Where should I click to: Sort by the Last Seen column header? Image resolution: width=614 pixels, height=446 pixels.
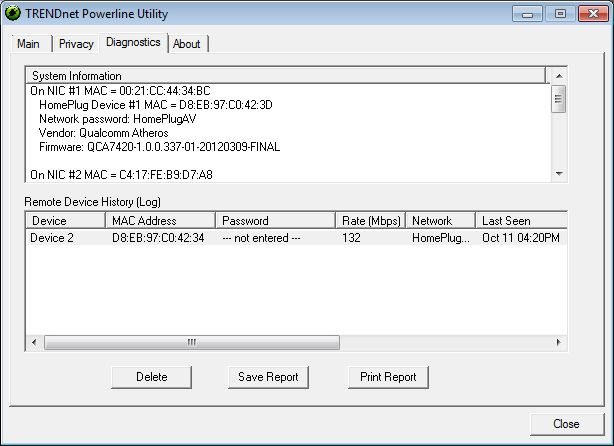522,220
